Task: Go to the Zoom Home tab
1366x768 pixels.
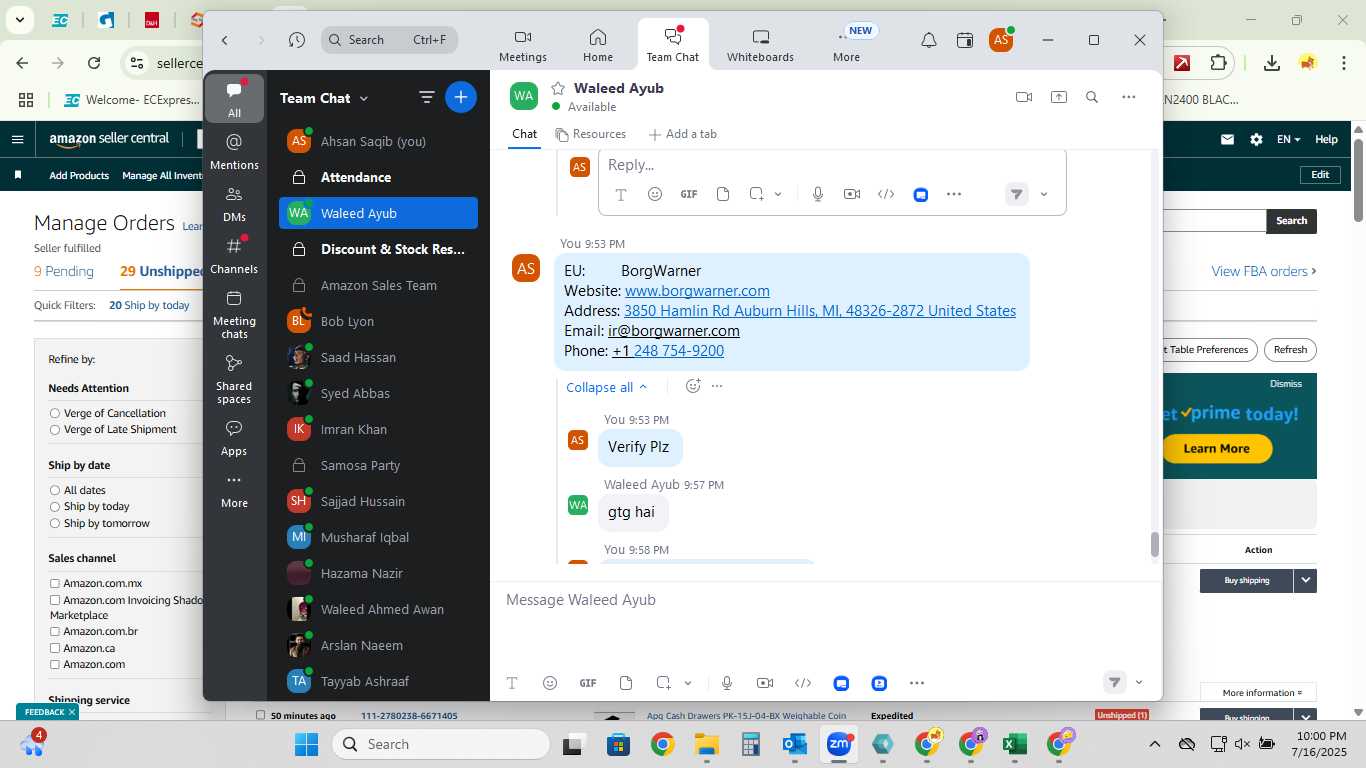Action: 598,46
